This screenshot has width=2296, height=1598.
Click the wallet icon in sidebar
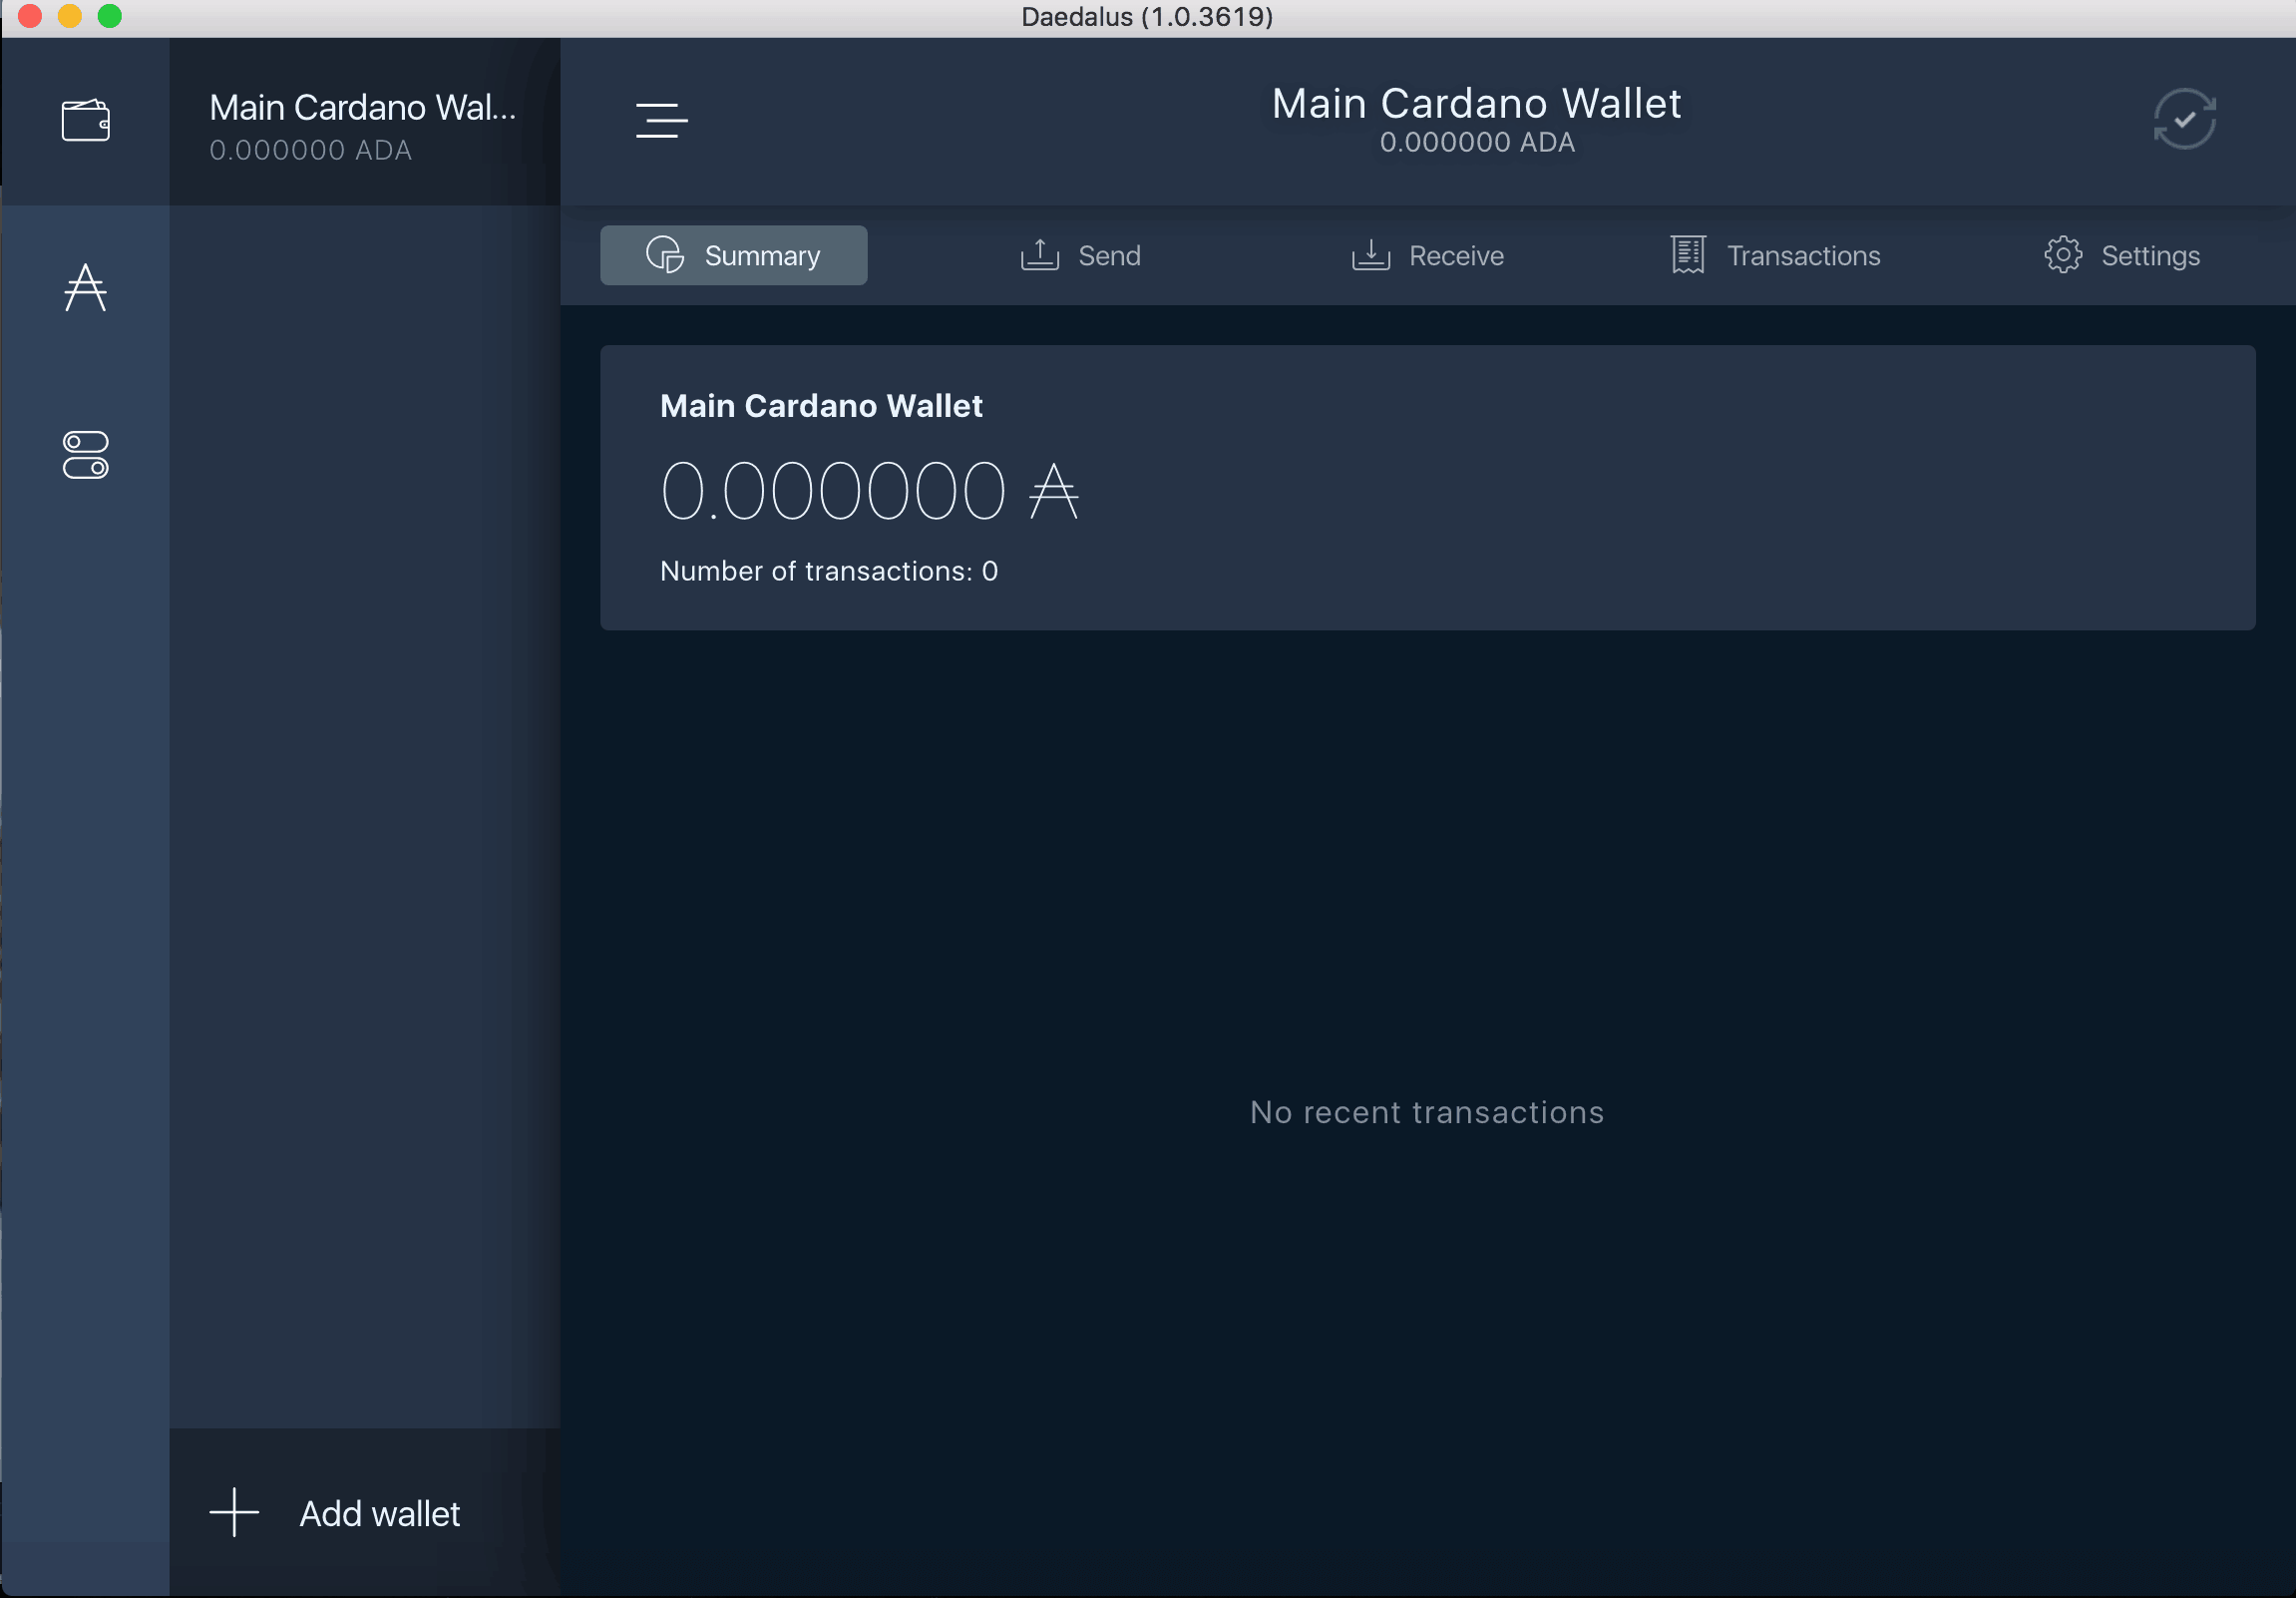86,119
